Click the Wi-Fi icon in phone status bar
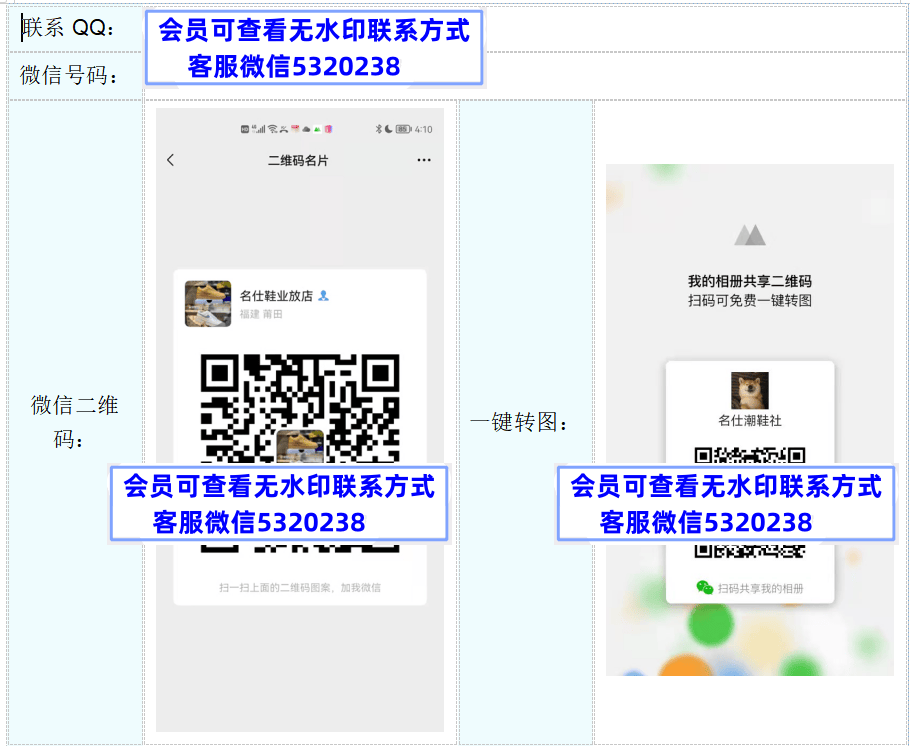This screenshot has width=910, height=746. [x=272, y=129]
